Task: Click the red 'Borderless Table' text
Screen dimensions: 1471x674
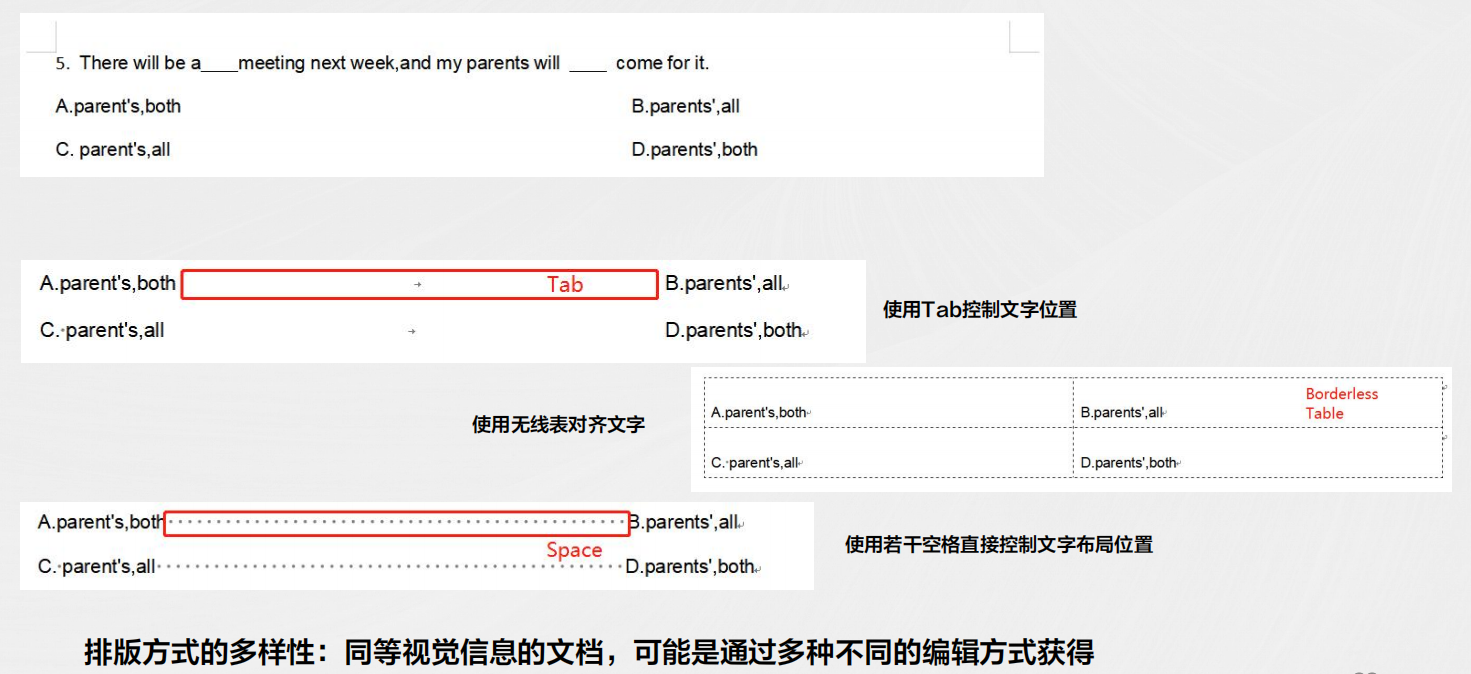Action: pyautogui.click(x=1342, y=404)
